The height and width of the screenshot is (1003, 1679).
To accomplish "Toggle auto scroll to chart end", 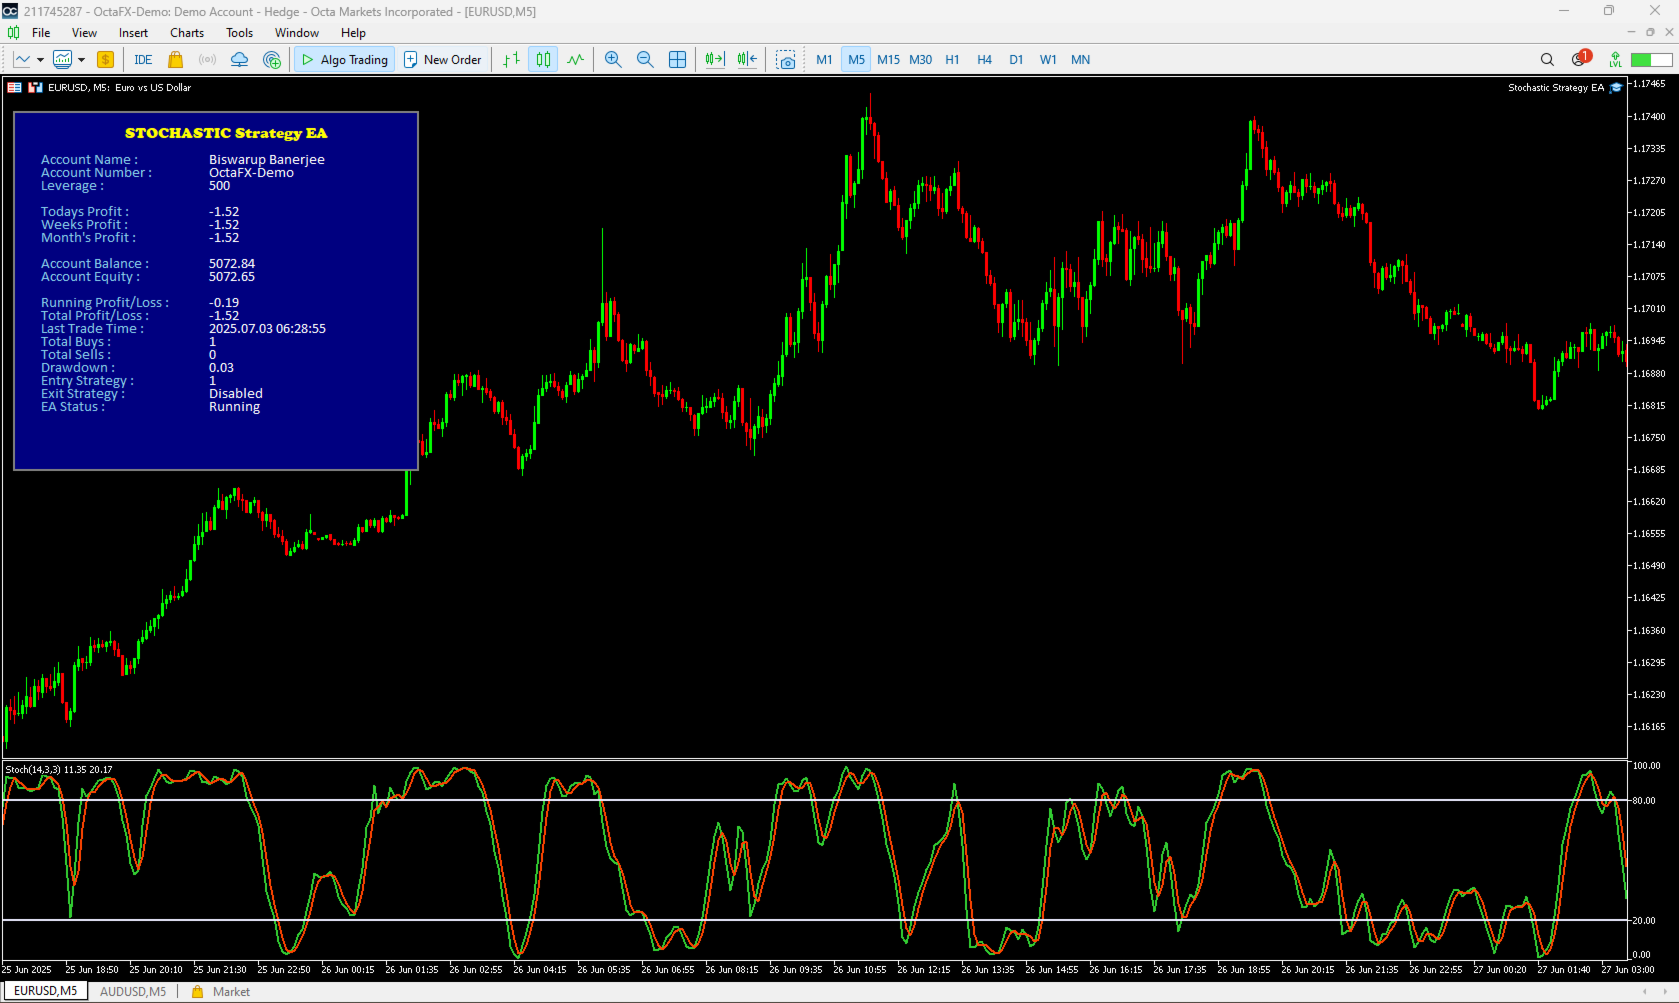I will pyautogui.click(x=714, y=60).
